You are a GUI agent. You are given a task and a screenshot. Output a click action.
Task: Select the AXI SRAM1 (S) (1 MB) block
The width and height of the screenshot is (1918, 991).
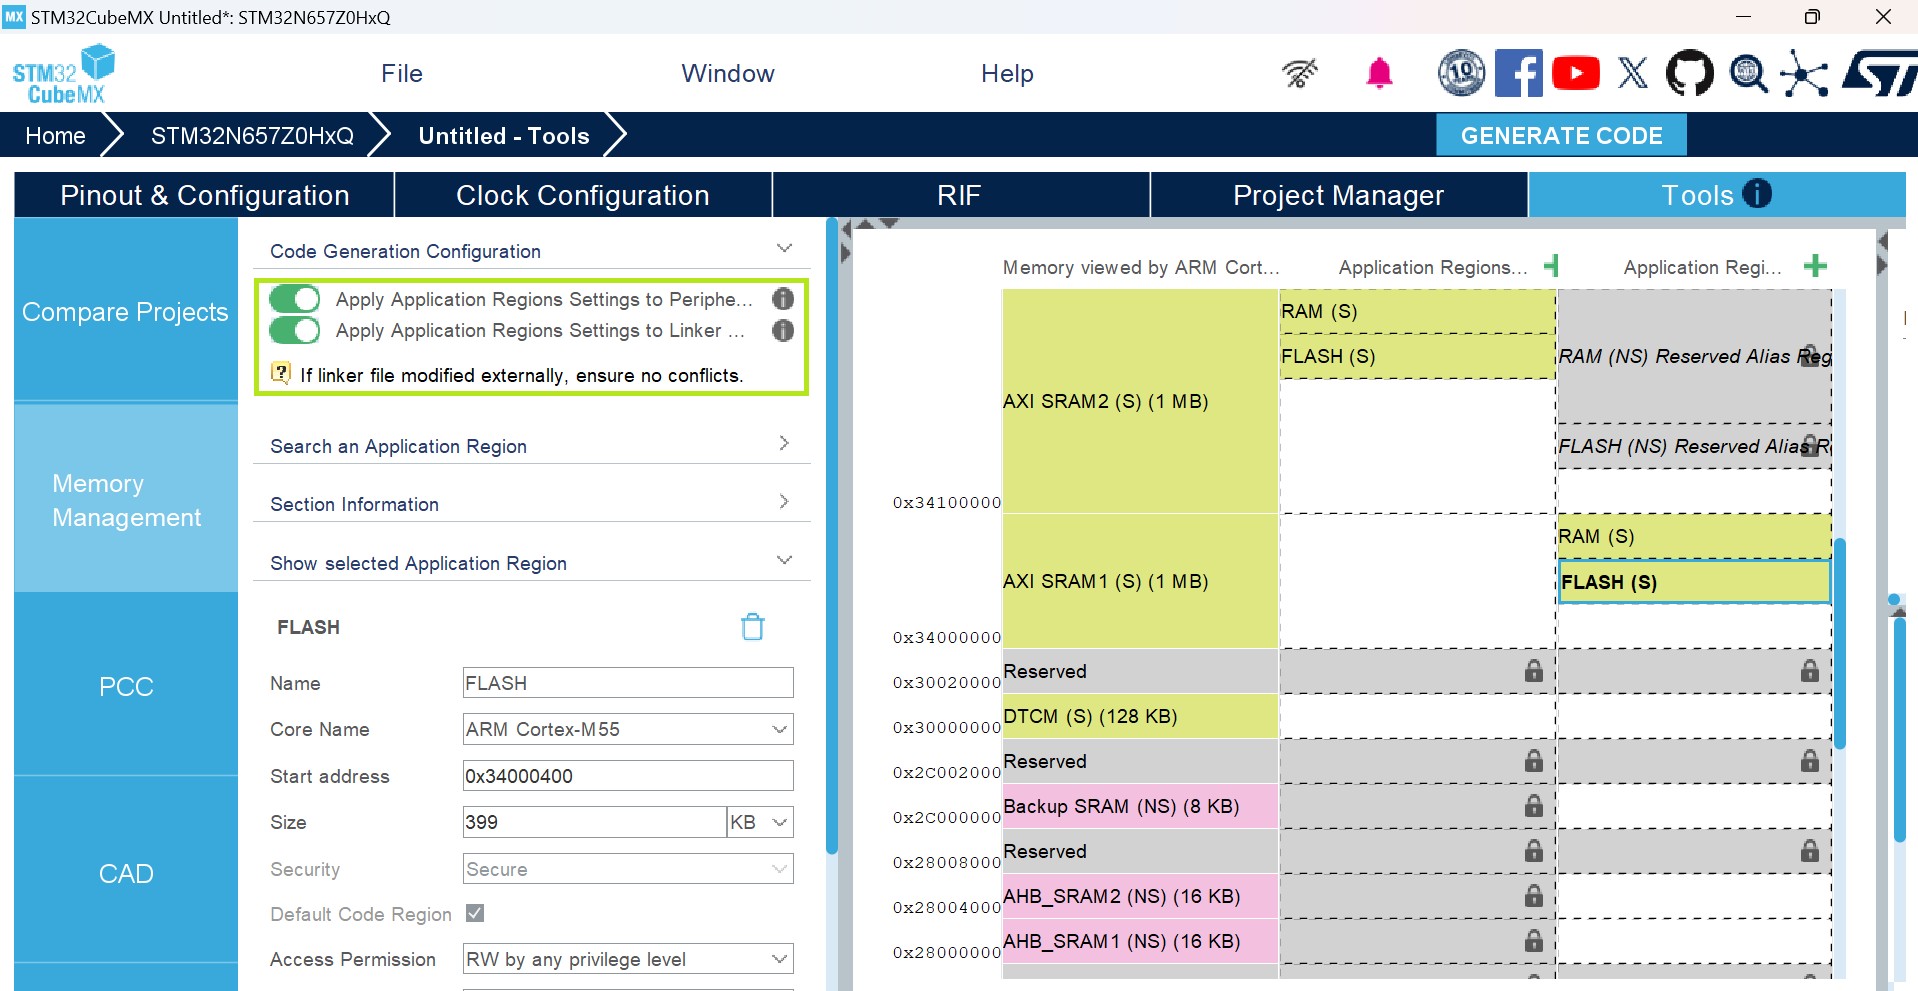click(x=1140, y=581)
